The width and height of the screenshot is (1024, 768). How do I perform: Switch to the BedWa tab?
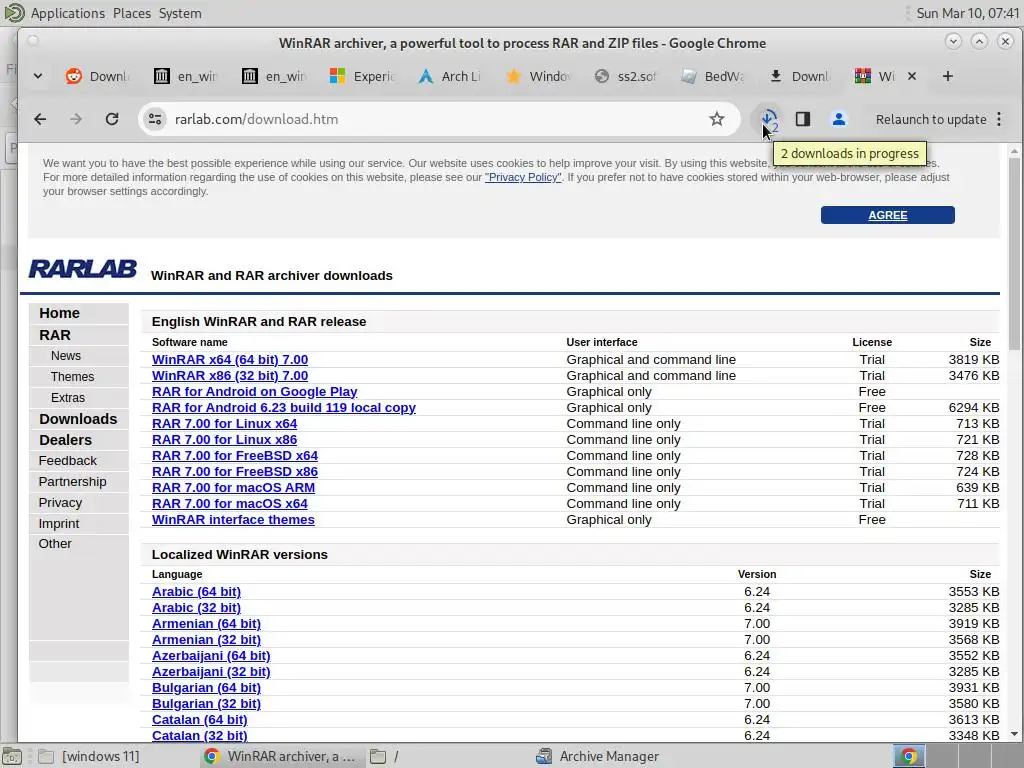(x=712, y=76)
